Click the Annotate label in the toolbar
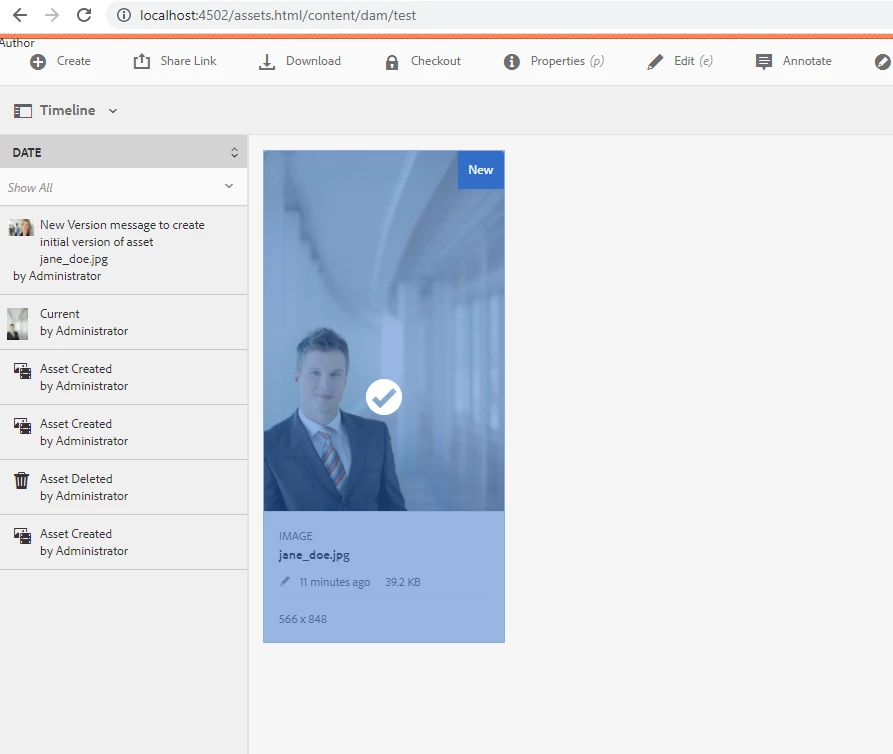The width and height of the screenshot is (893, 754). tap(807, 61)
